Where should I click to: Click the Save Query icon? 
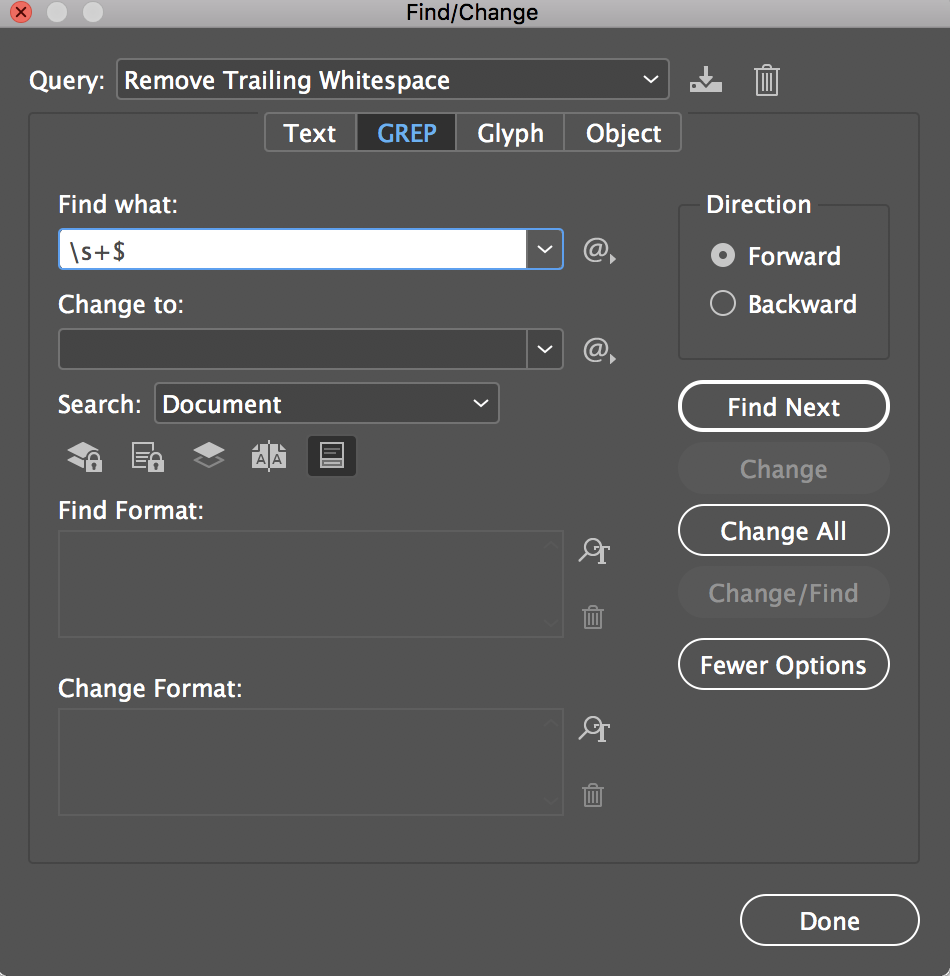click(706, 80)
